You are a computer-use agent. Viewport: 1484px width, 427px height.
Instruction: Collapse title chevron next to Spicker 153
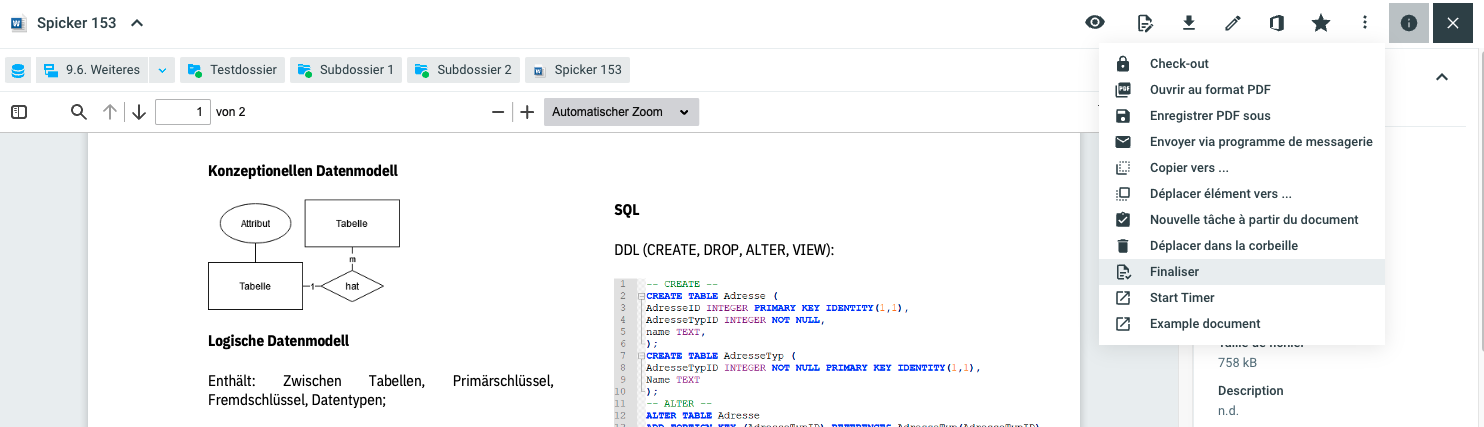click(137, 23)
